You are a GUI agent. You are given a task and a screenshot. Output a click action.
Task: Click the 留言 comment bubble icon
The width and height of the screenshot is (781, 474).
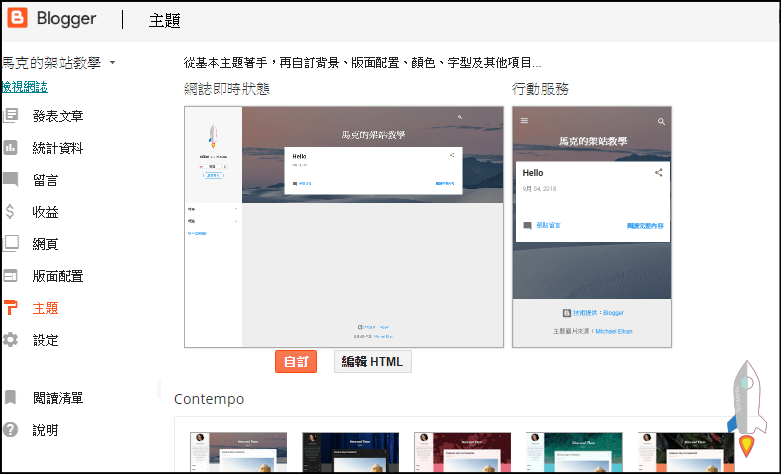(10, 179)
